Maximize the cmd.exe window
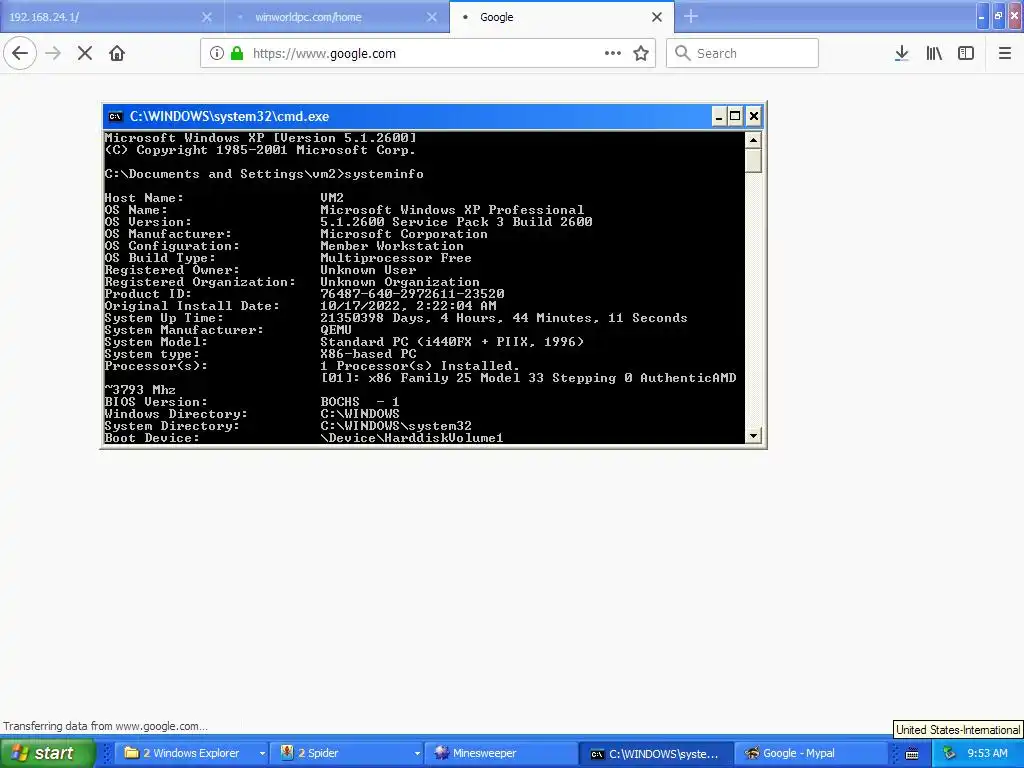 pos(735,116)
